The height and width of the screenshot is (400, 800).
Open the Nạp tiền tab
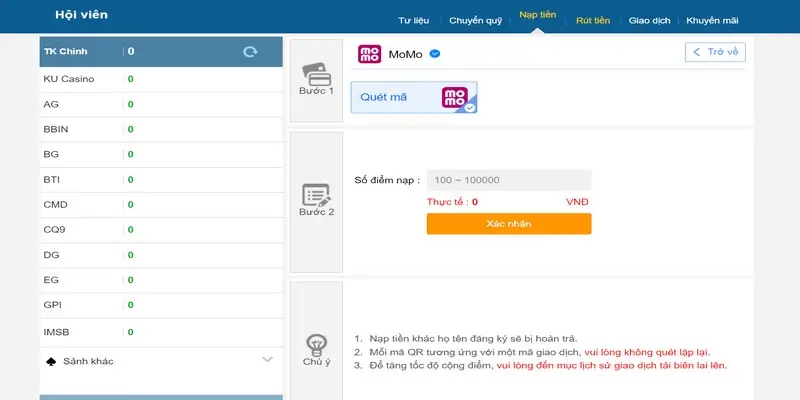click(x=538, y=18)
